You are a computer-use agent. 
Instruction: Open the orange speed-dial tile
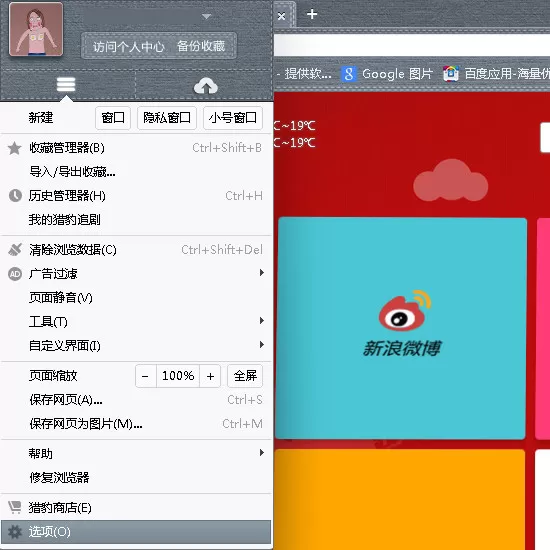[x=400, y=499]
